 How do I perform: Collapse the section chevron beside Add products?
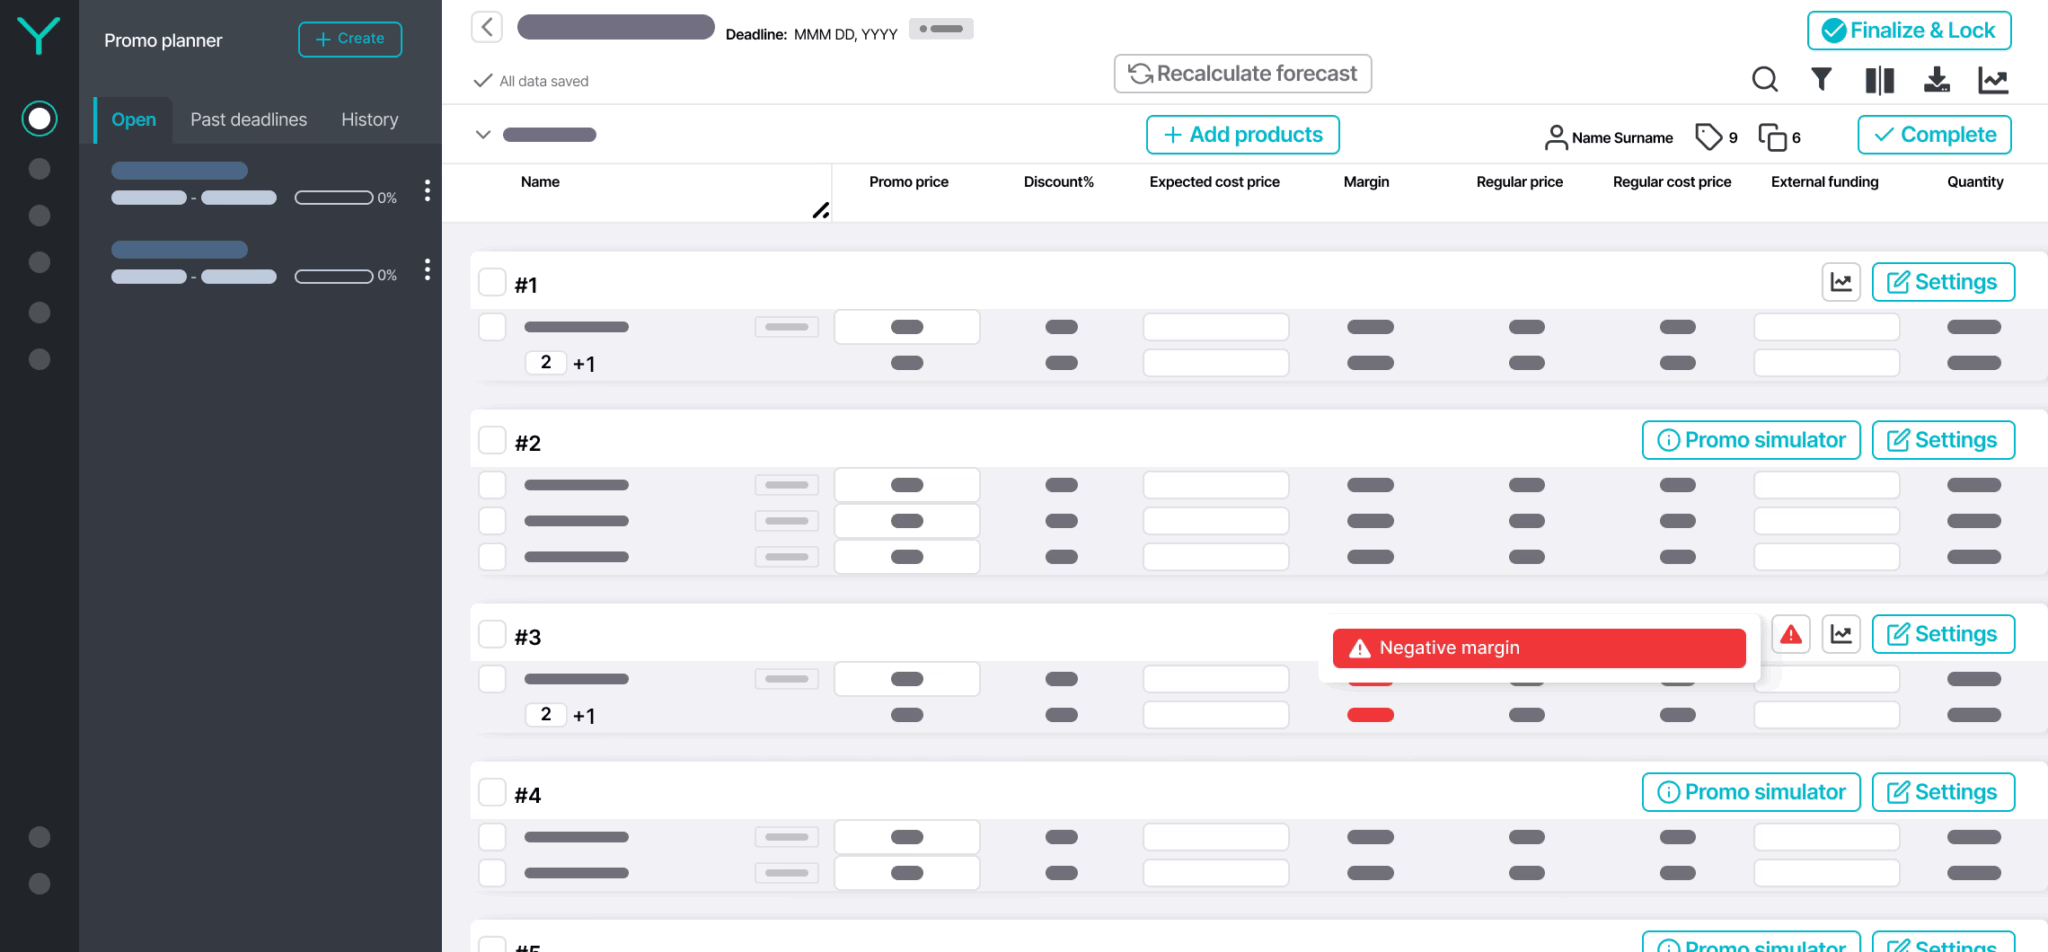(x=483, y=134)
